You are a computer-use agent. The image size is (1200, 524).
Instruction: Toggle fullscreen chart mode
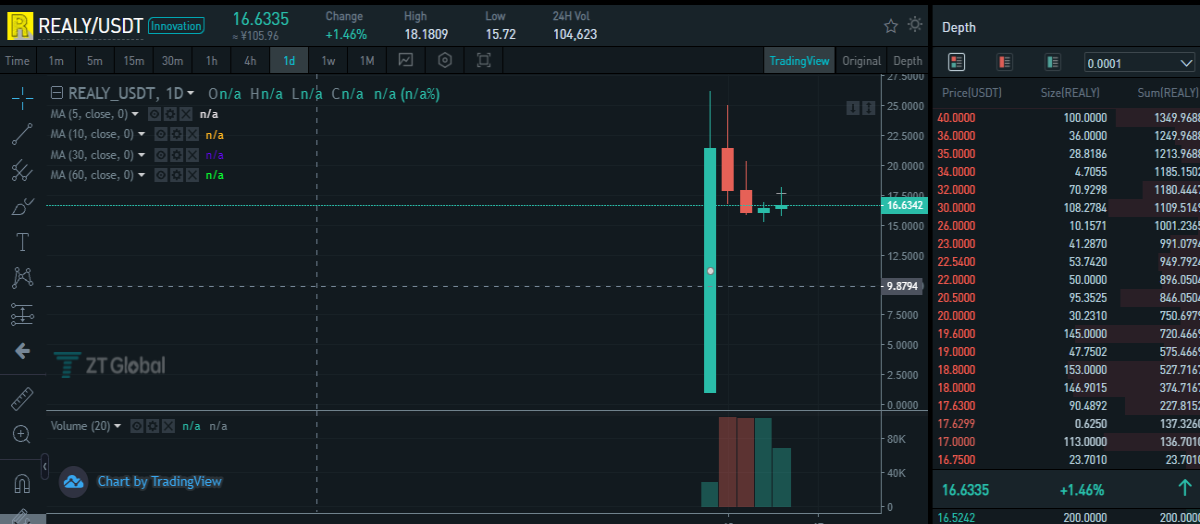pyautogui.click(x=484, y=60)
